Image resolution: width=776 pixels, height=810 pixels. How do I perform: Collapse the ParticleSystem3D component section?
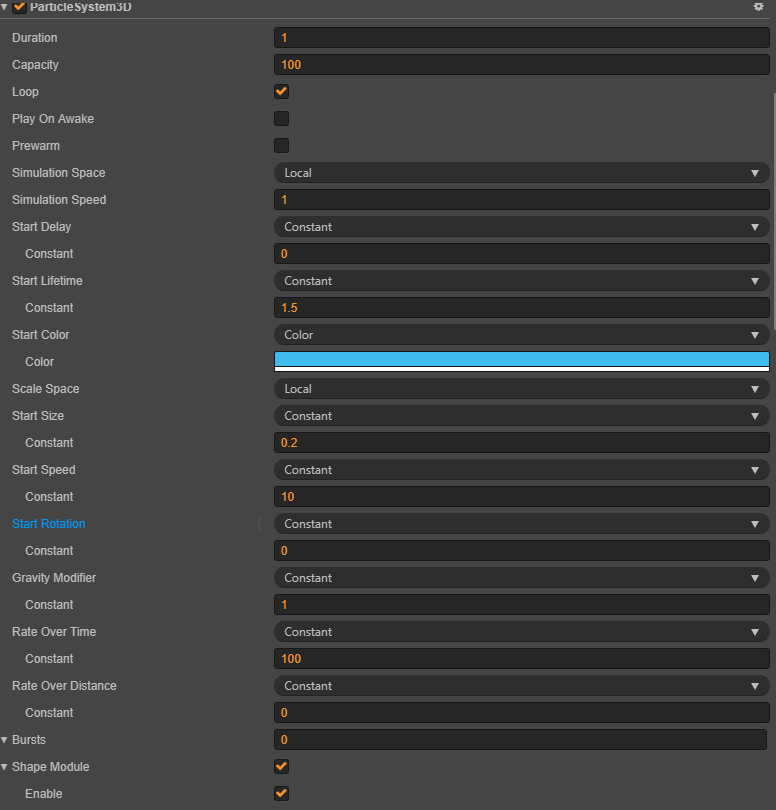(5, 7)
